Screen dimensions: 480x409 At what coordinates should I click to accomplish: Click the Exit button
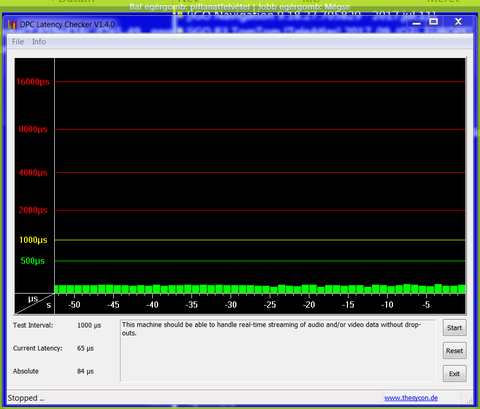coord(454,374)
